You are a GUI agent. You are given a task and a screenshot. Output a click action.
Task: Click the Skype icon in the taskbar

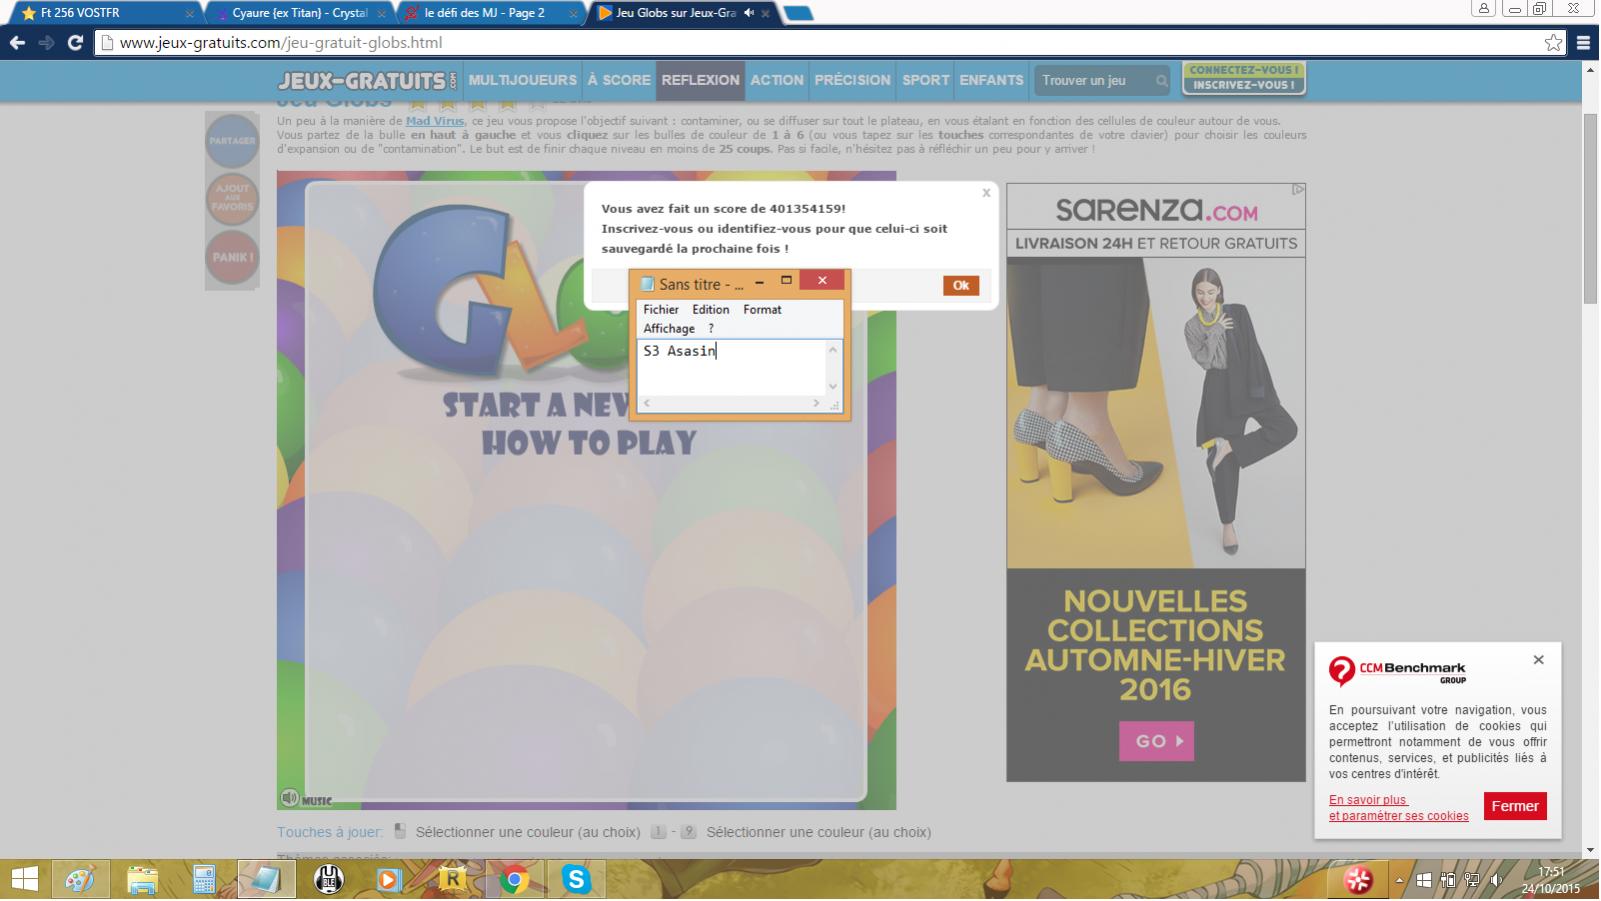pos(576,879)
